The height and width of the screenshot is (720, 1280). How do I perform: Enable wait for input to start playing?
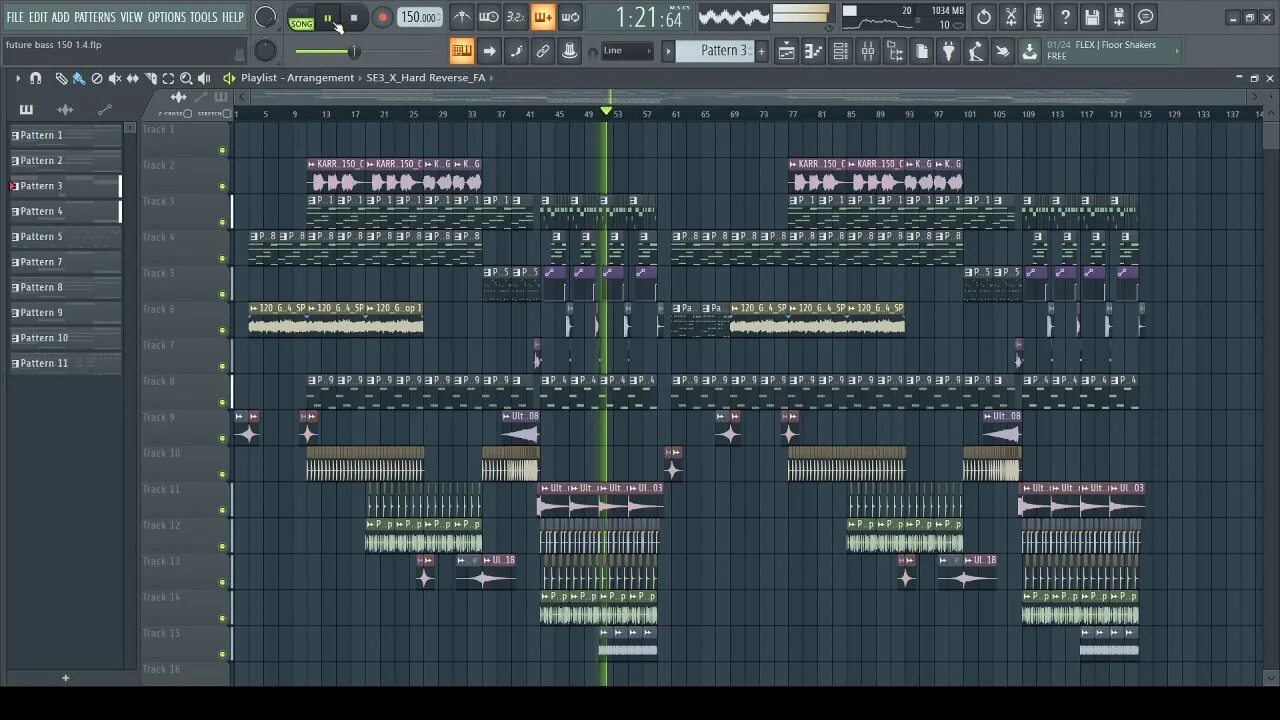click(x=489, y=17)
